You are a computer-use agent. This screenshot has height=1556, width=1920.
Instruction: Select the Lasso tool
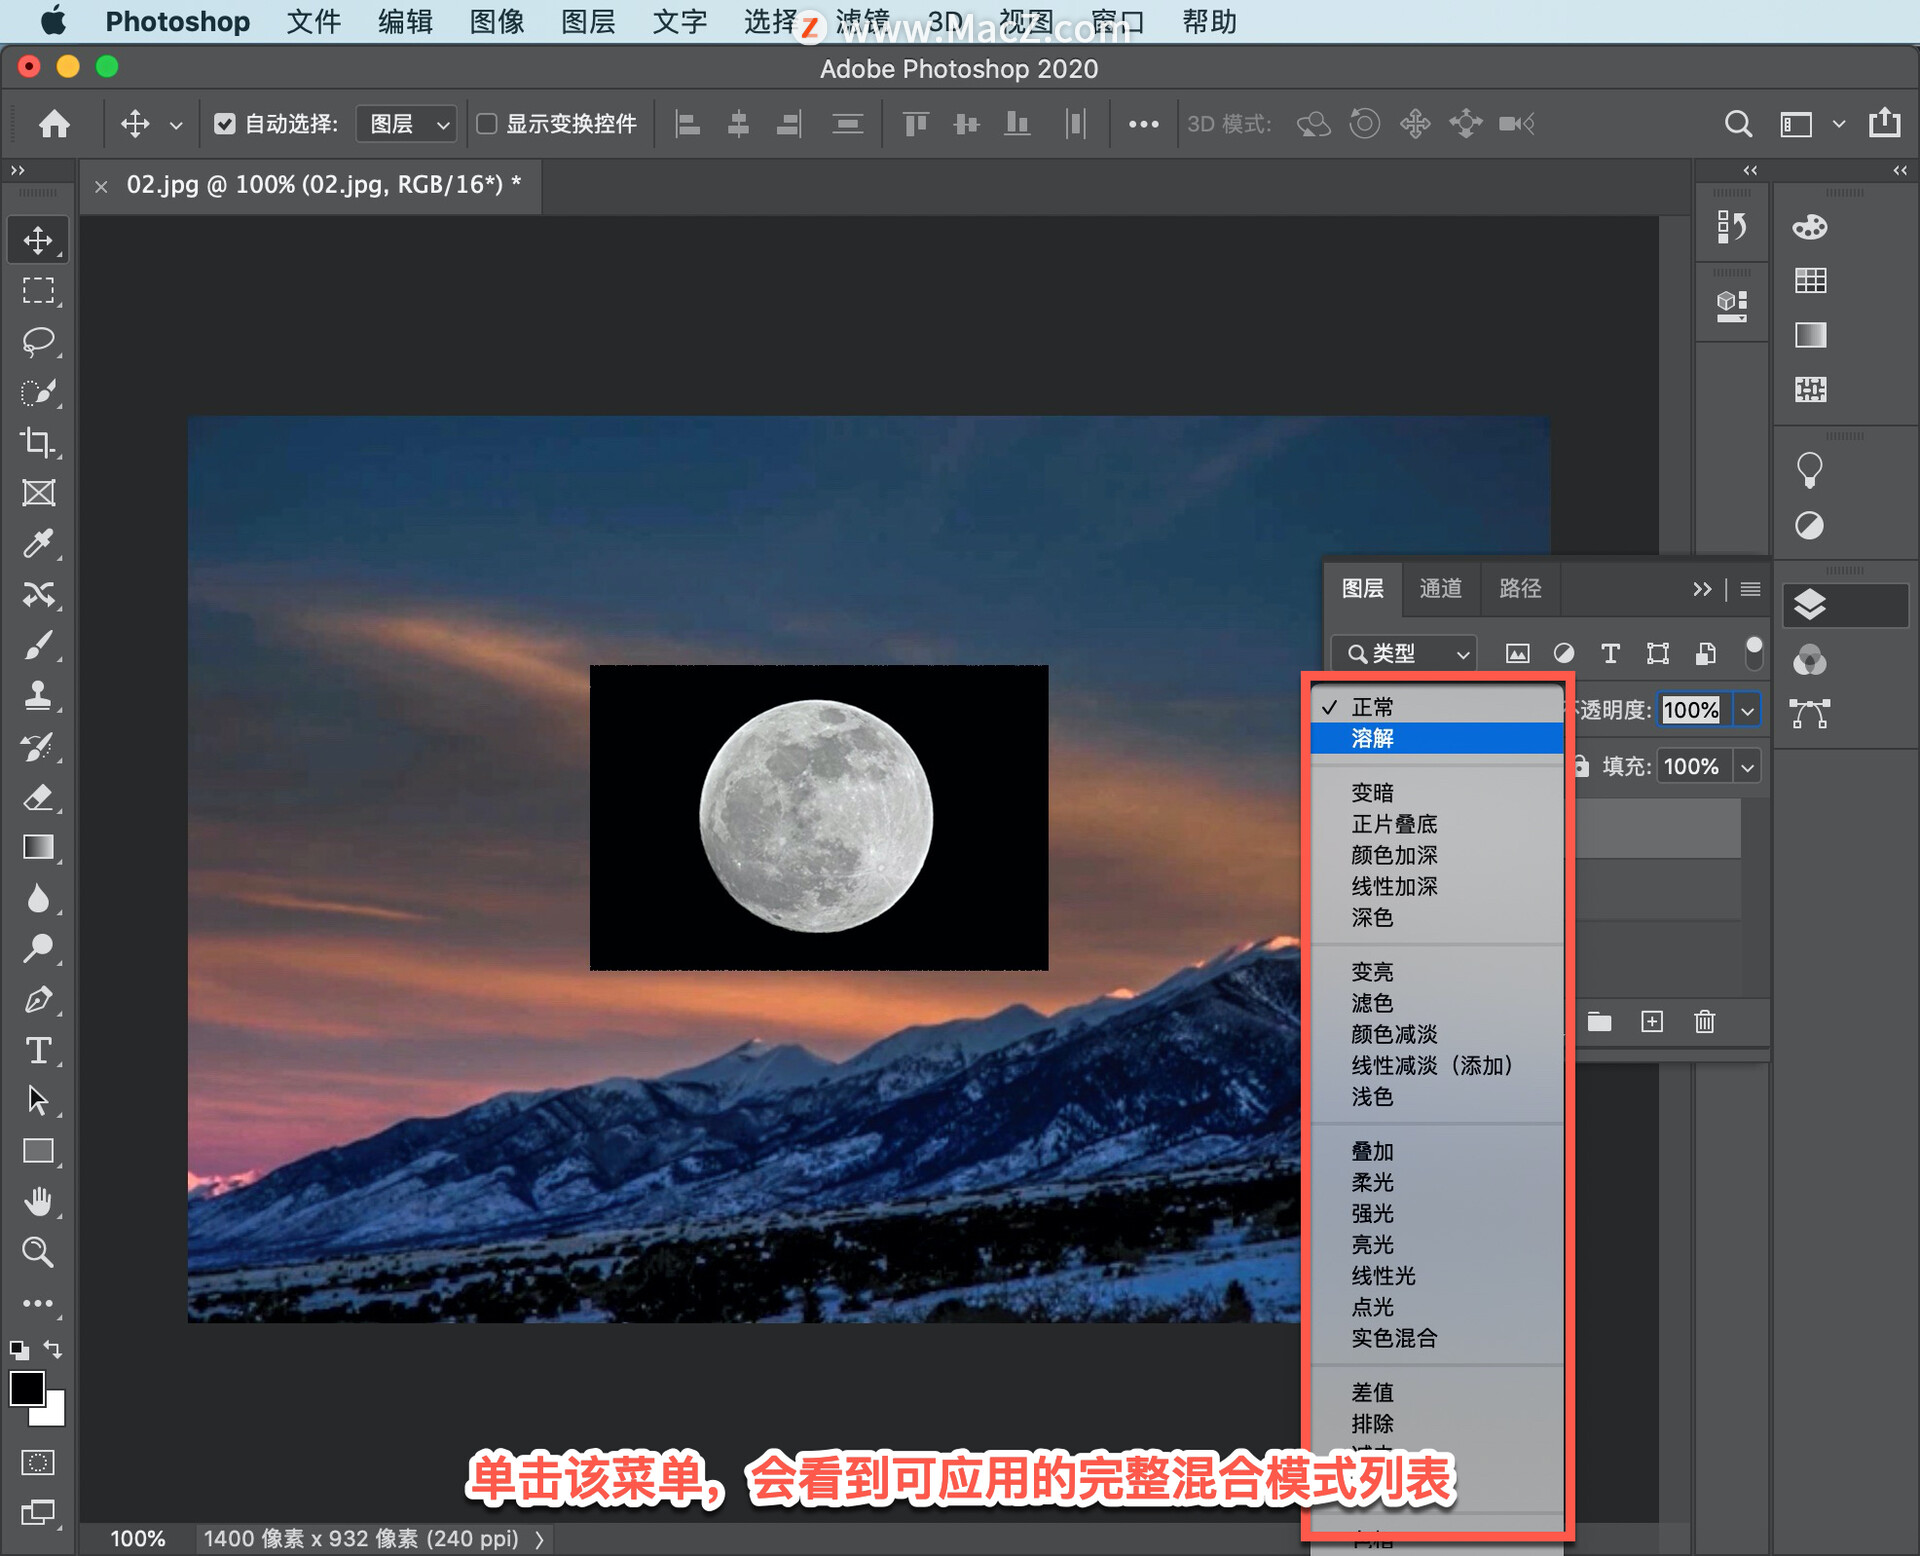click(38, 341)
